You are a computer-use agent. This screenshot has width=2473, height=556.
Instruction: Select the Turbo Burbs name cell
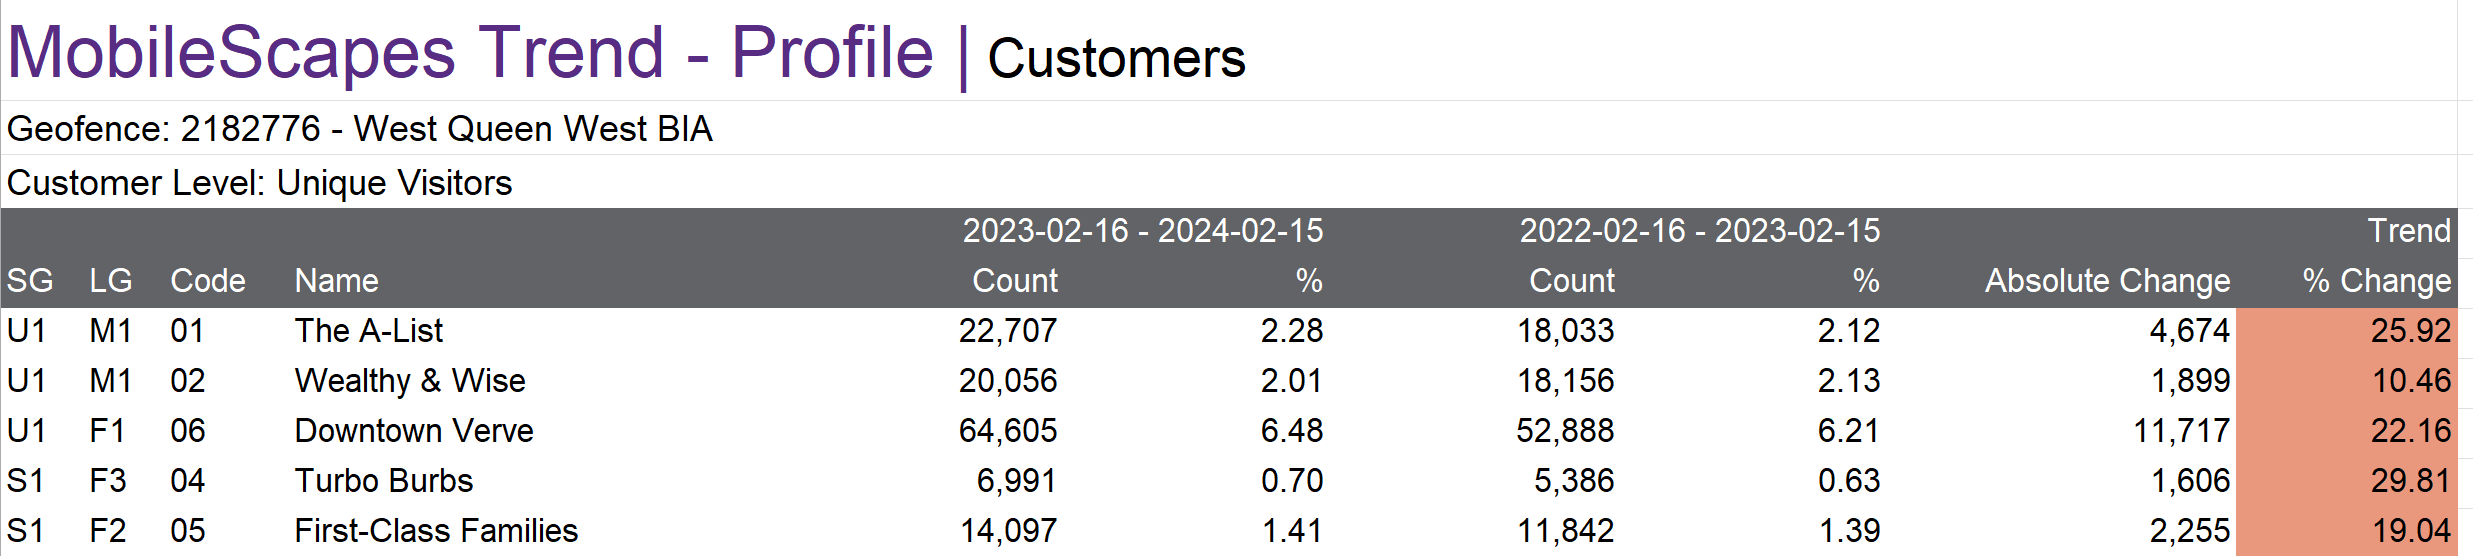tap(384, 481)
